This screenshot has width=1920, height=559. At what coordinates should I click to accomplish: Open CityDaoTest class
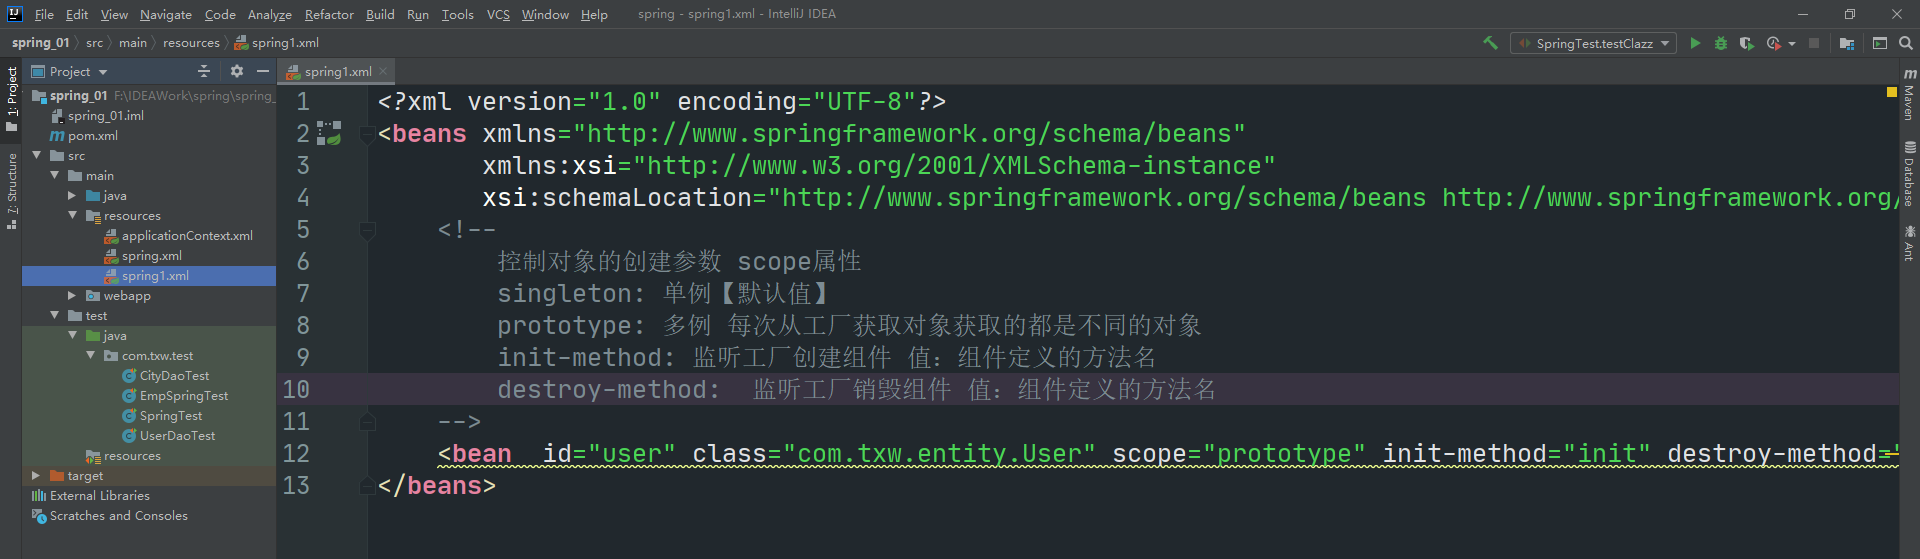(165, 376)
